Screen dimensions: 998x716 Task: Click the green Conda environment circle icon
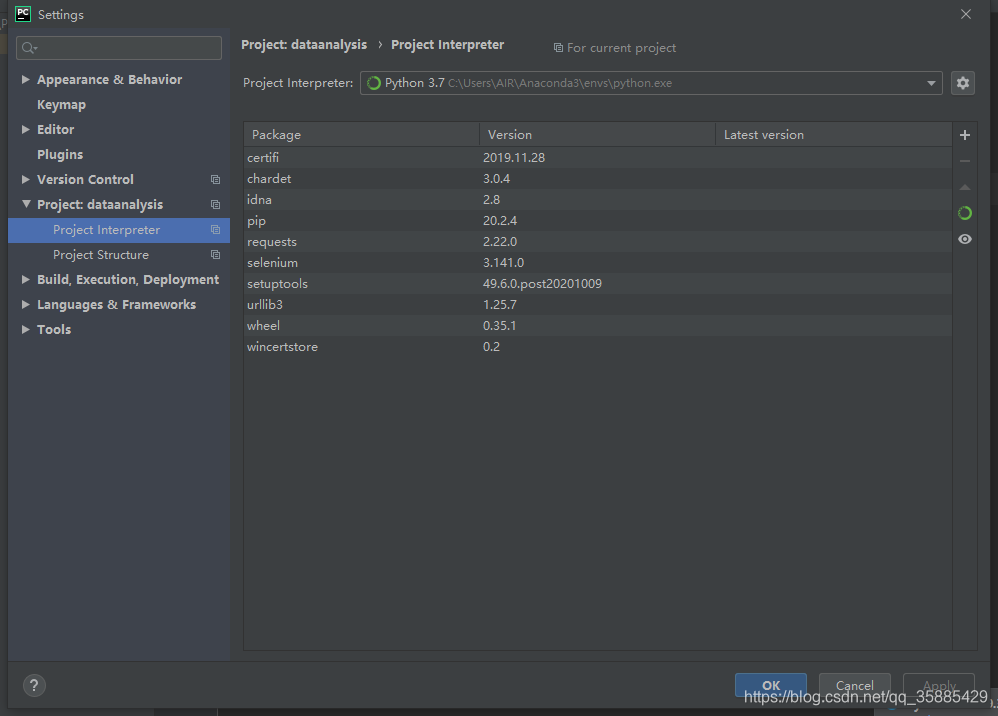point(965,213)
